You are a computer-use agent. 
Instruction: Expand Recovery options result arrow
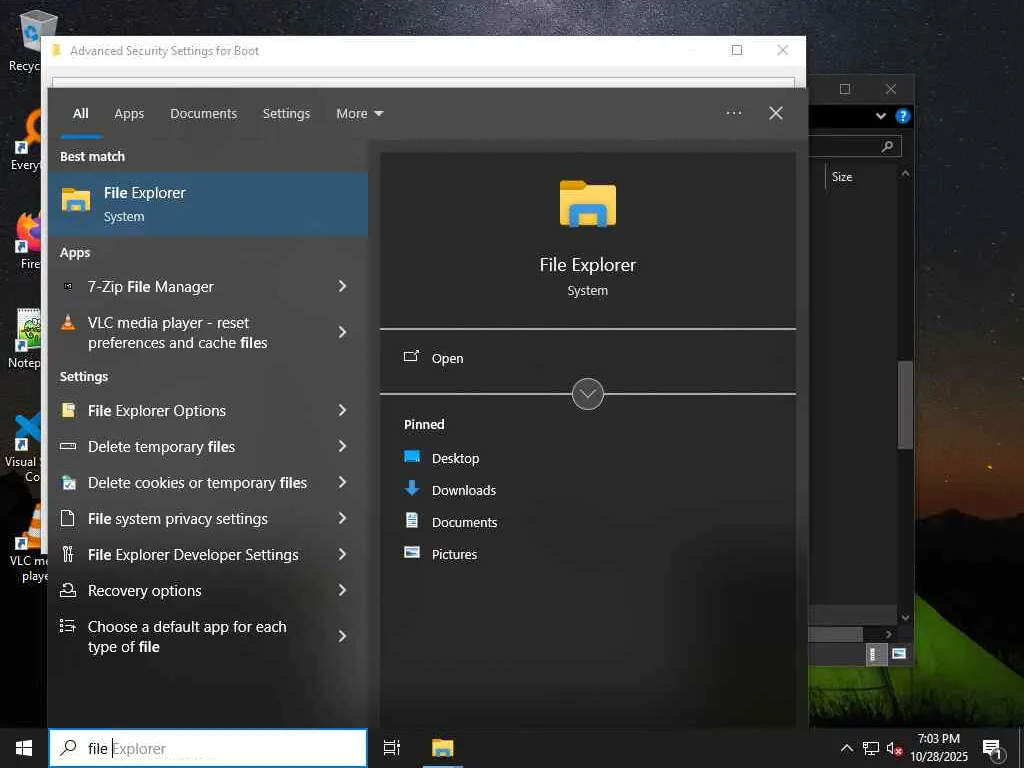pyautogui.click(x=342, y=590)
